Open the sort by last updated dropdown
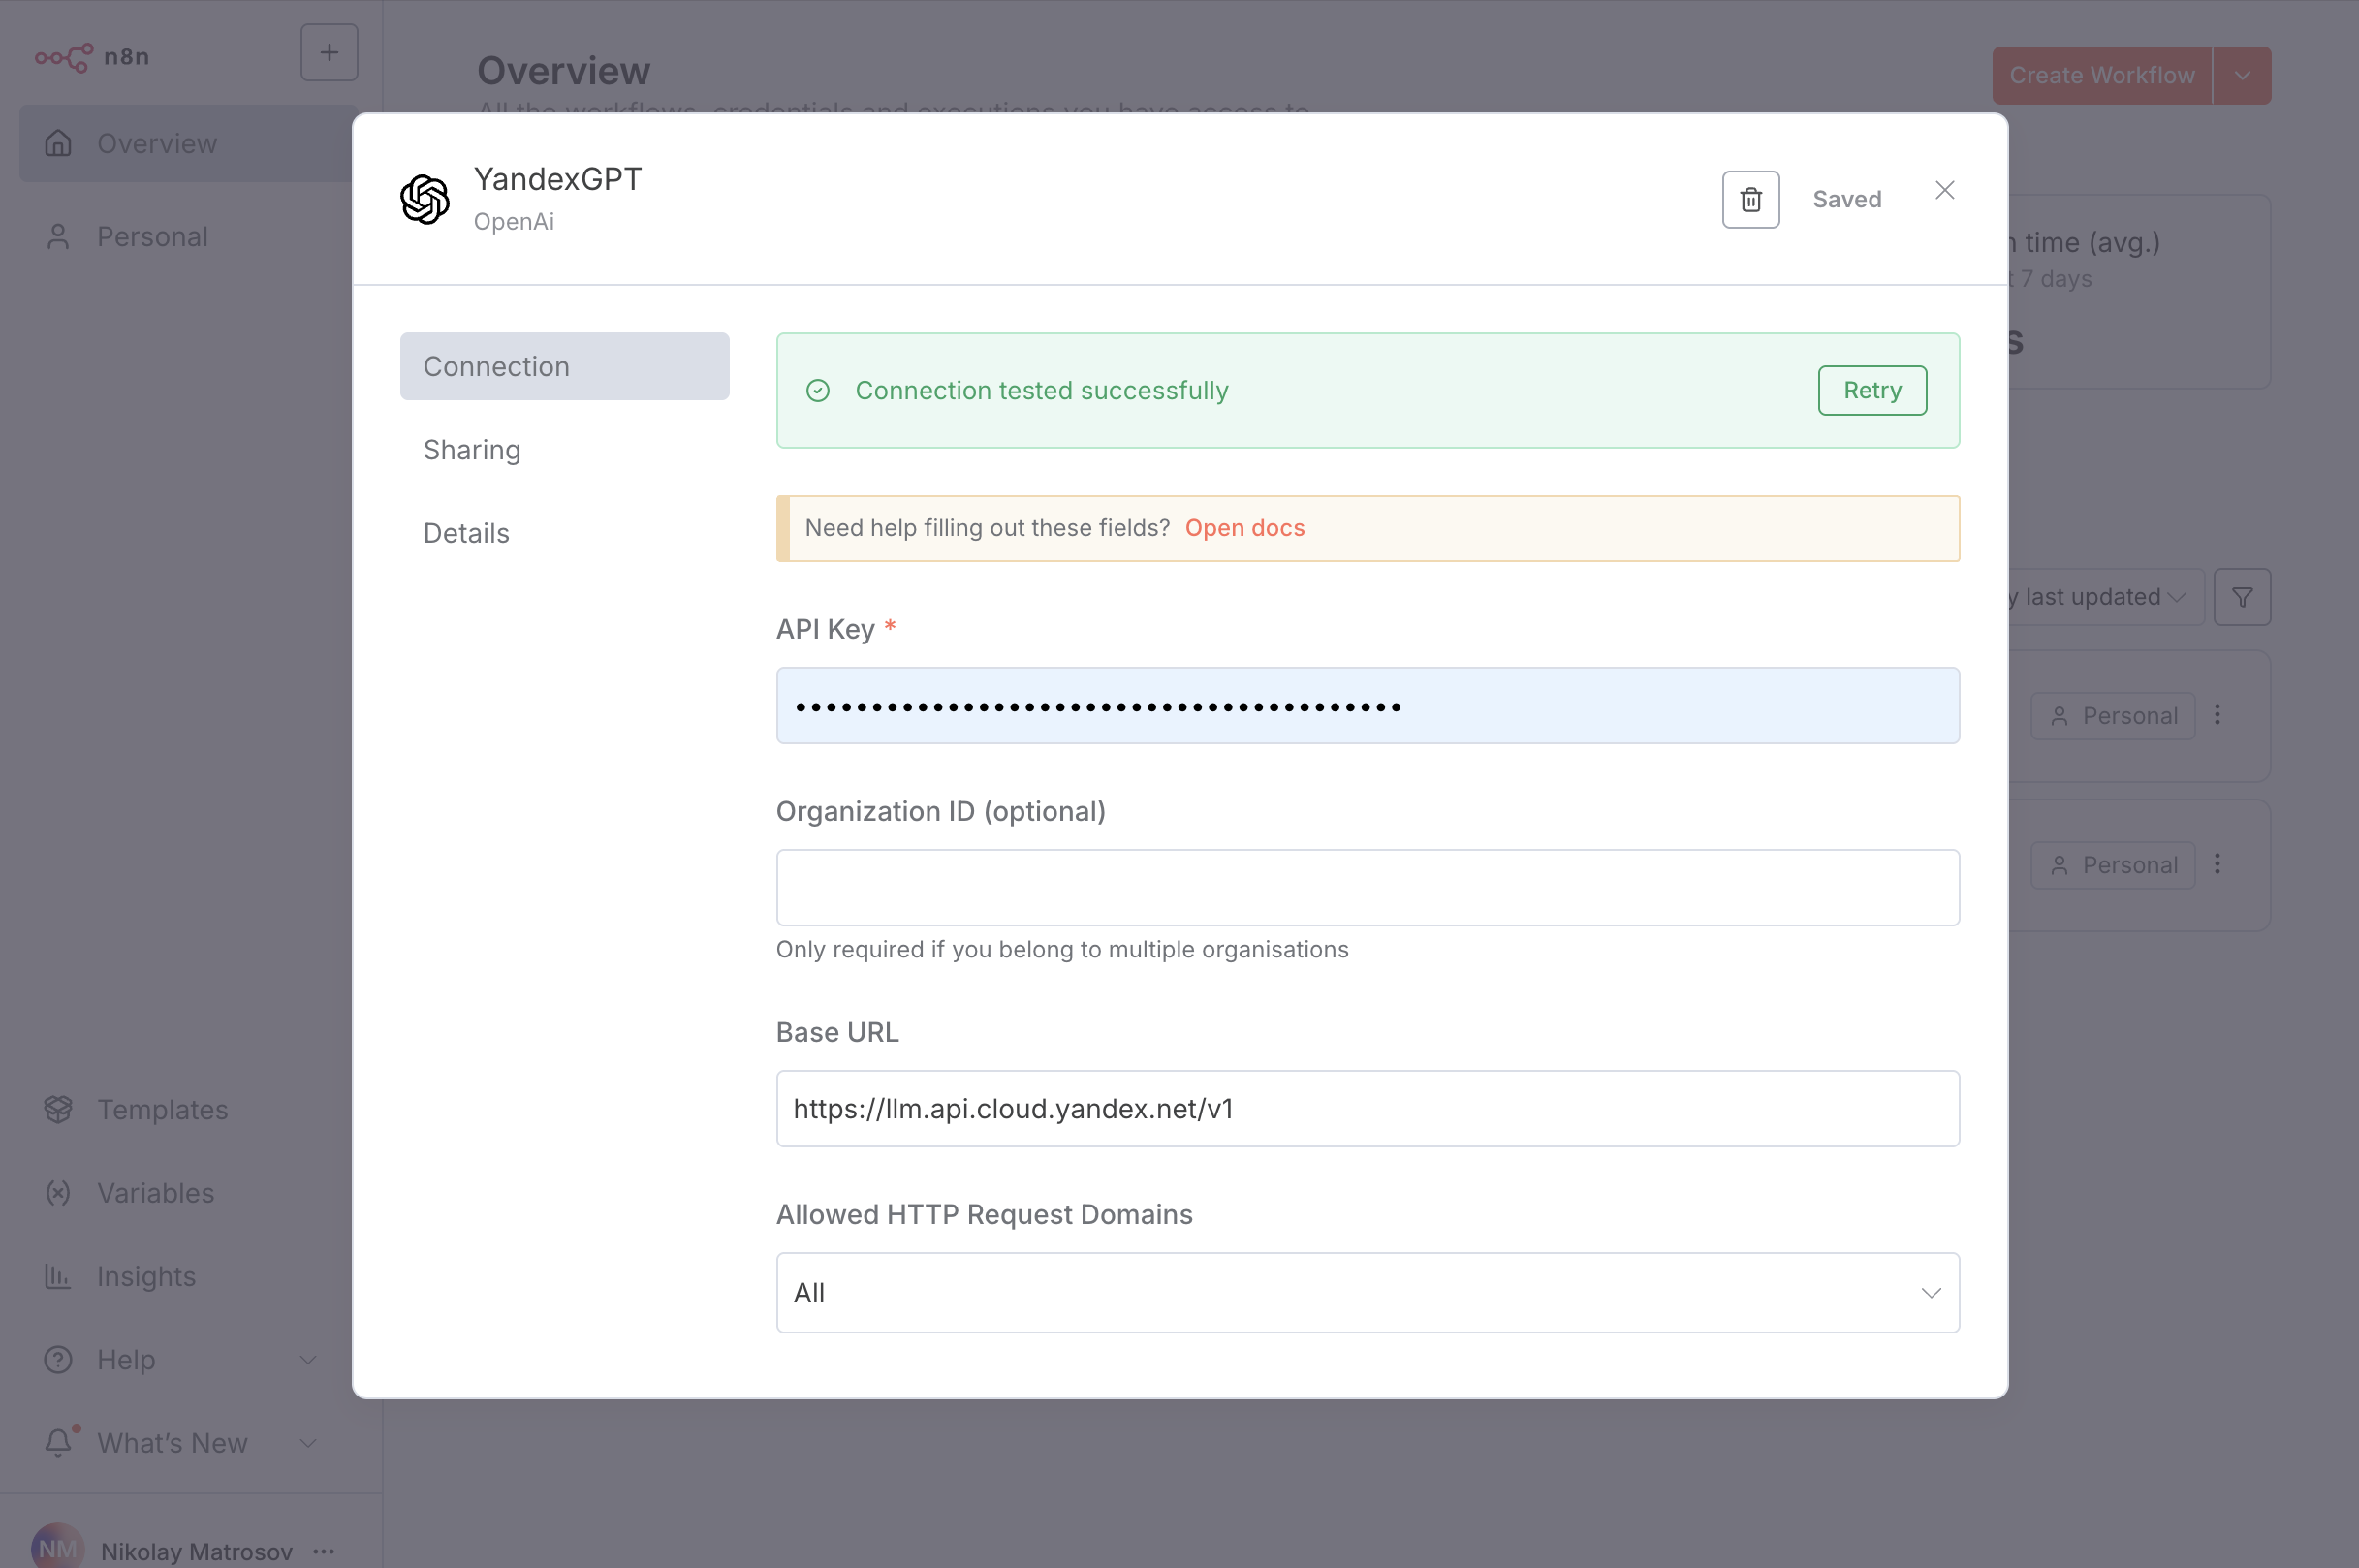The width and height of the screenshot is (2359, 1568). (2104, 597)
